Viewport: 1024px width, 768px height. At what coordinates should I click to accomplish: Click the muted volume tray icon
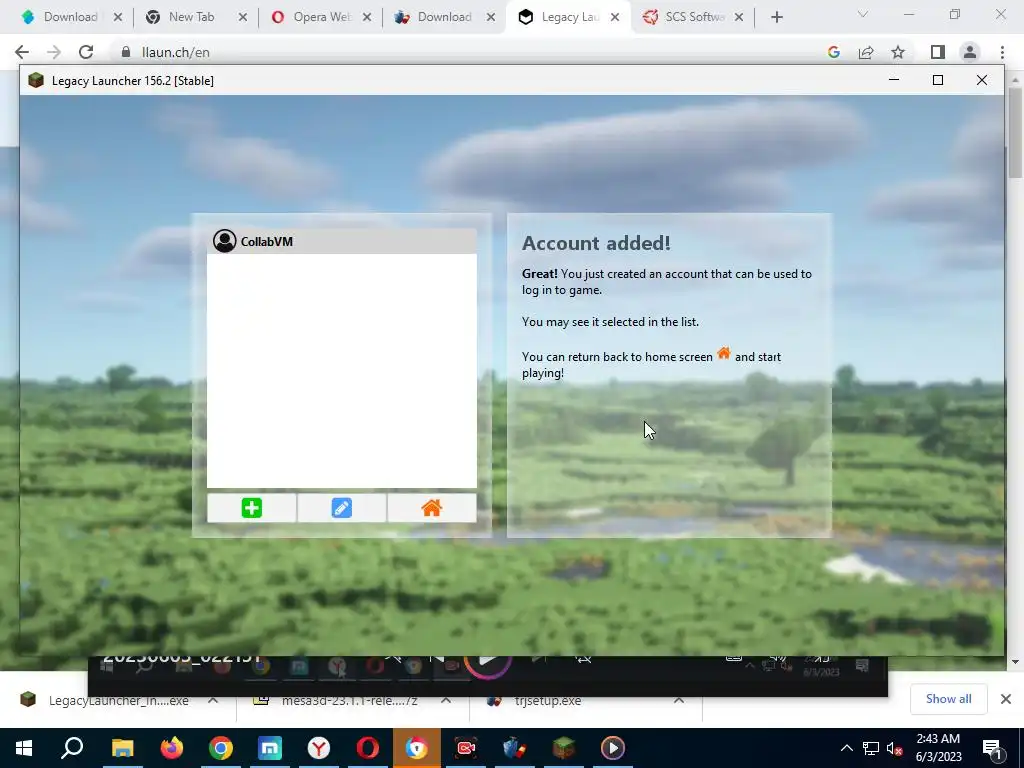[895, 748]
